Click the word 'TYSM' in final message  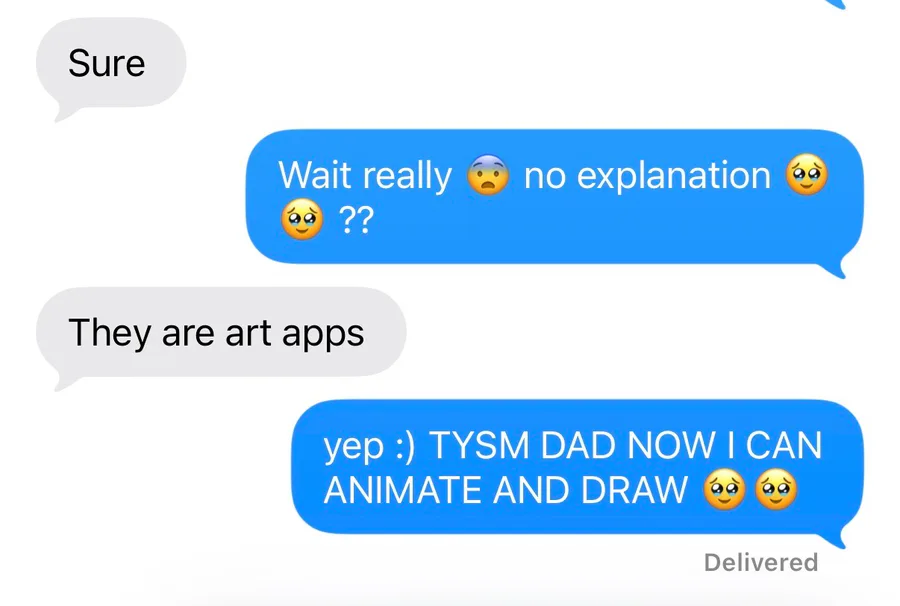click(479, 445)
